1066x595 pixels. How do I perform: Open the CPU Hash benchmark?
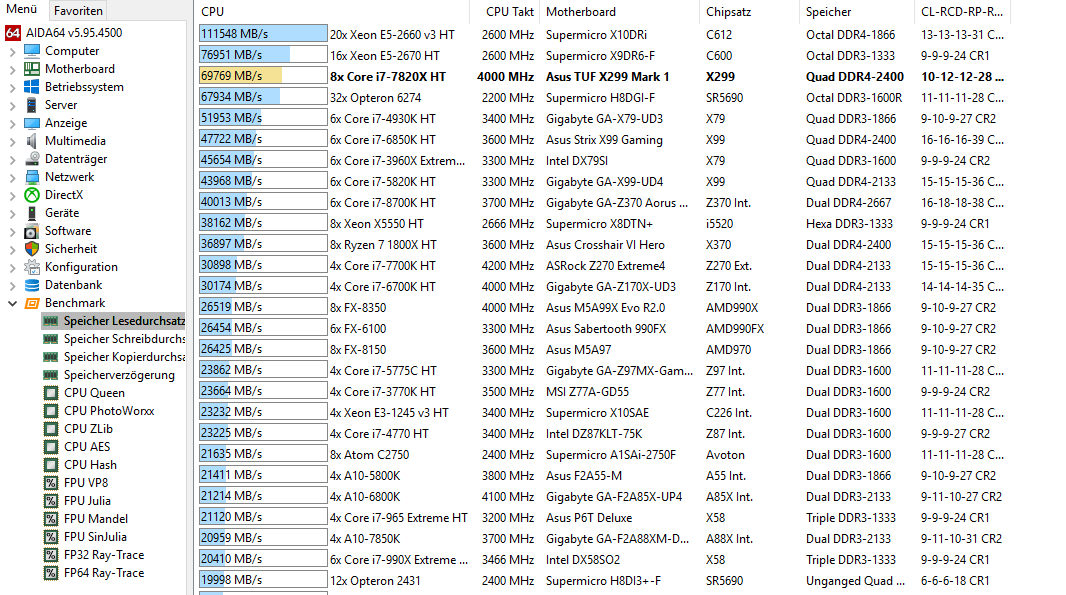pyautogui.click(x=90, y=465)
